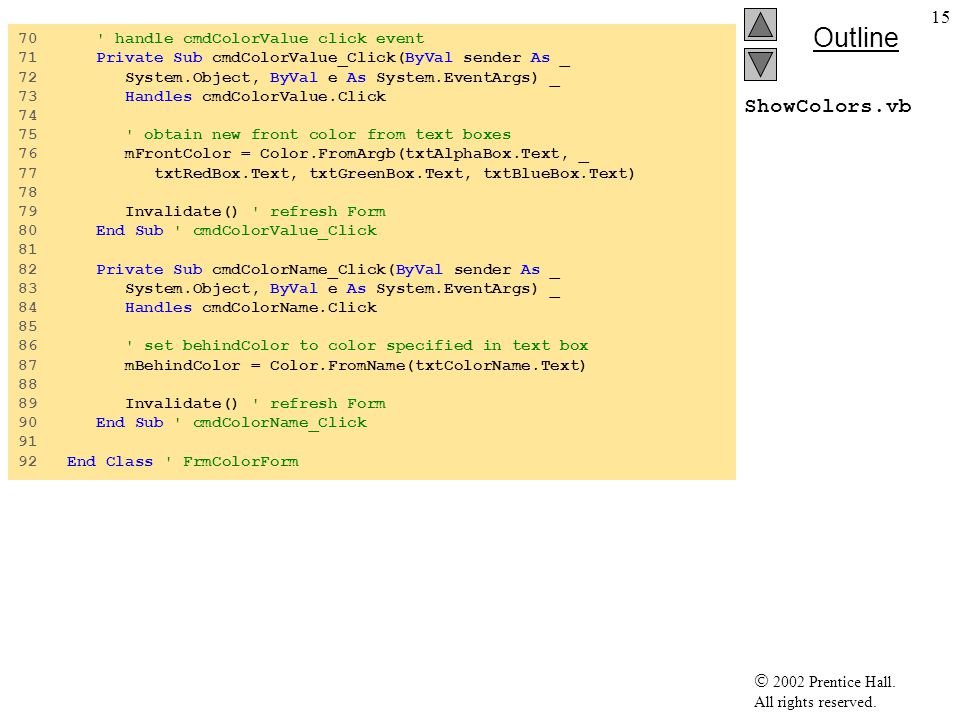Click 'End Sub' on line 90

click(x=130, y=422)
